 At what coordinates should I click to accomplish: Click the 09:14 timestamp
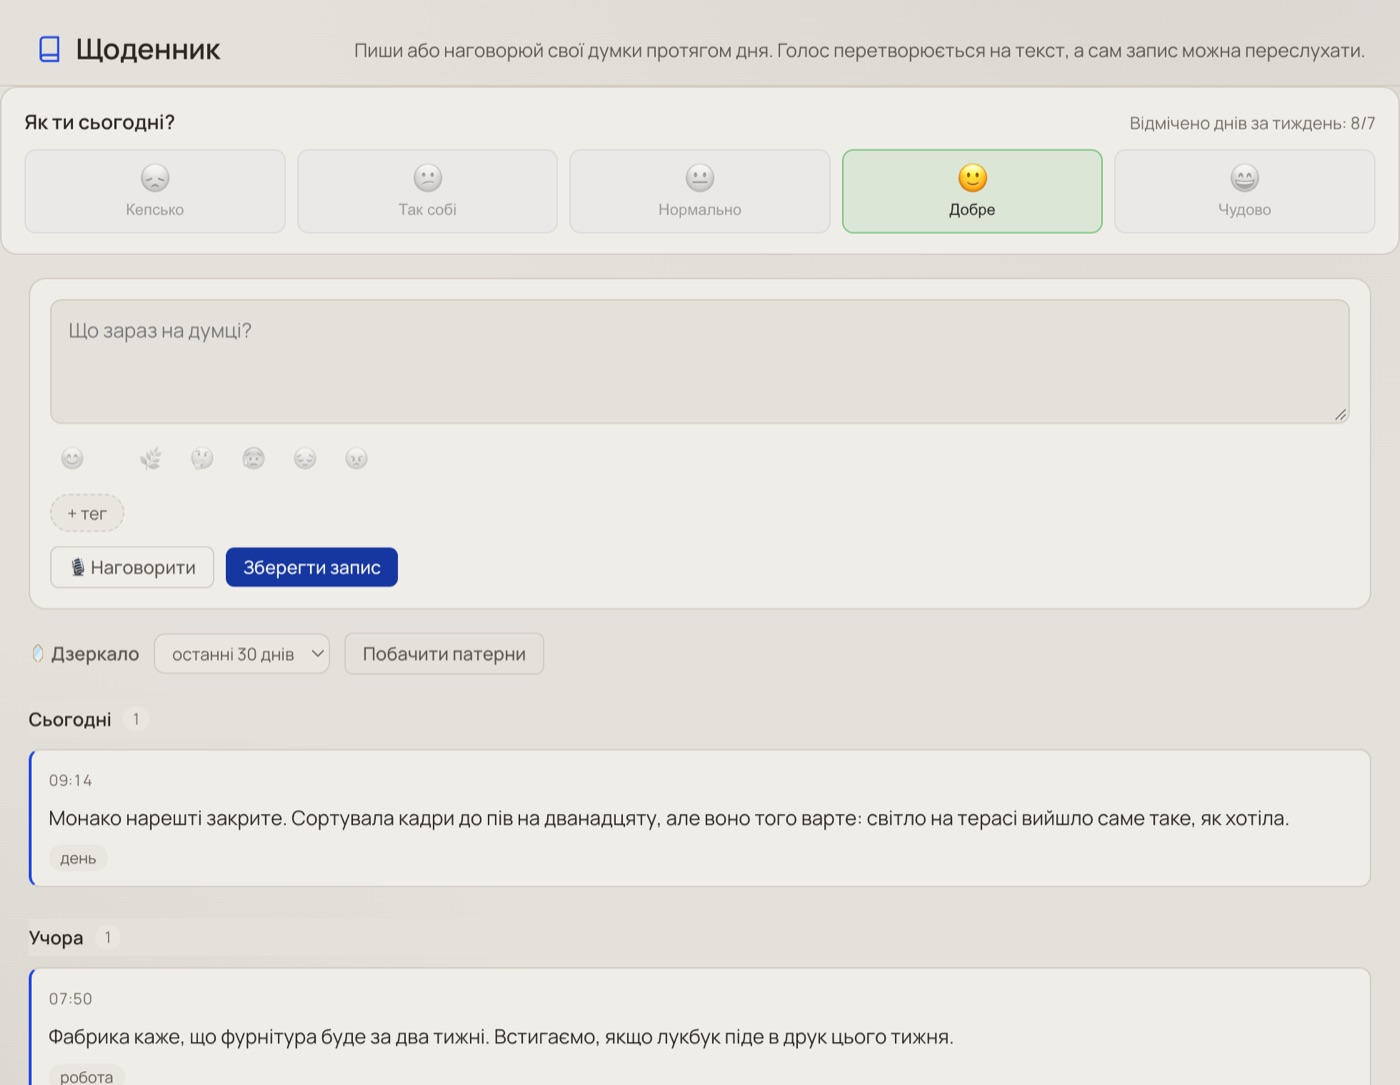tap(70, 780)
